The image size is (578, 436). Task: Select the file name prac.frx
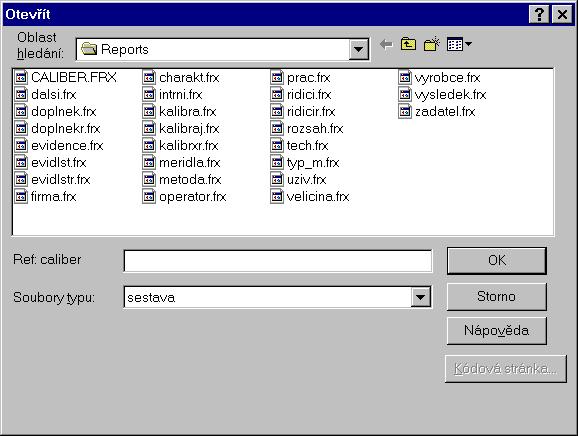coord(309,78)
